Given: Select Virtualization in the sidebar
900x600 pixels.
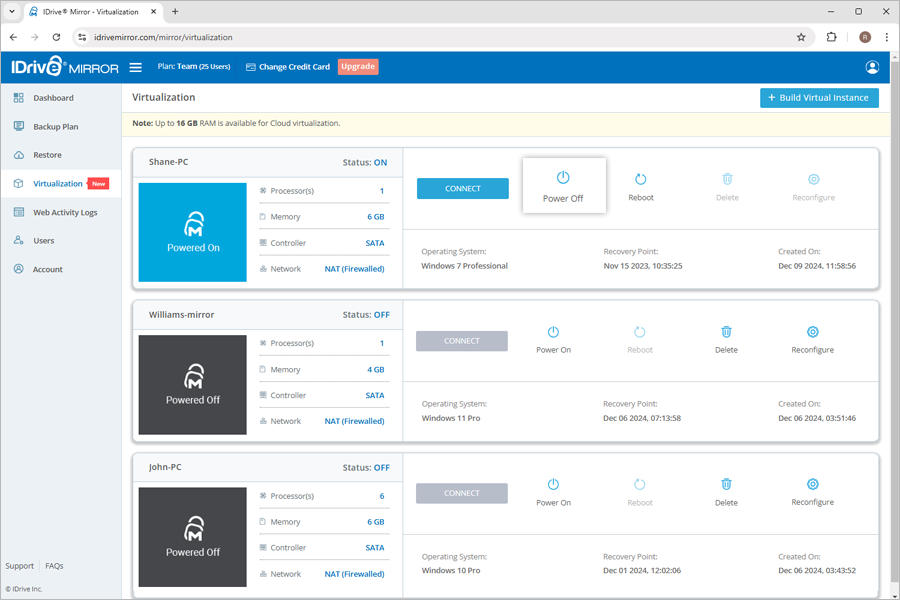Looking at the screenshot, I should coord(58,184).
